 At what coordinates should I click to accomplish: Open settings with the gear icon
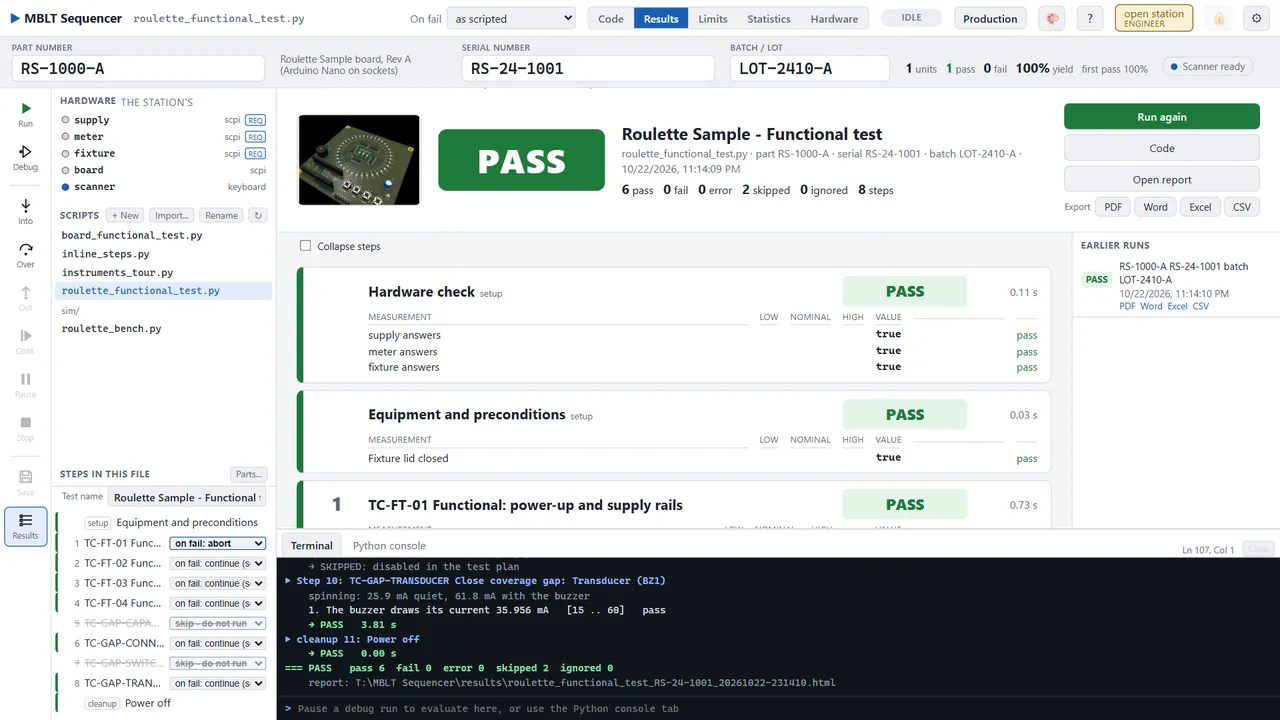click(1257, 19)
